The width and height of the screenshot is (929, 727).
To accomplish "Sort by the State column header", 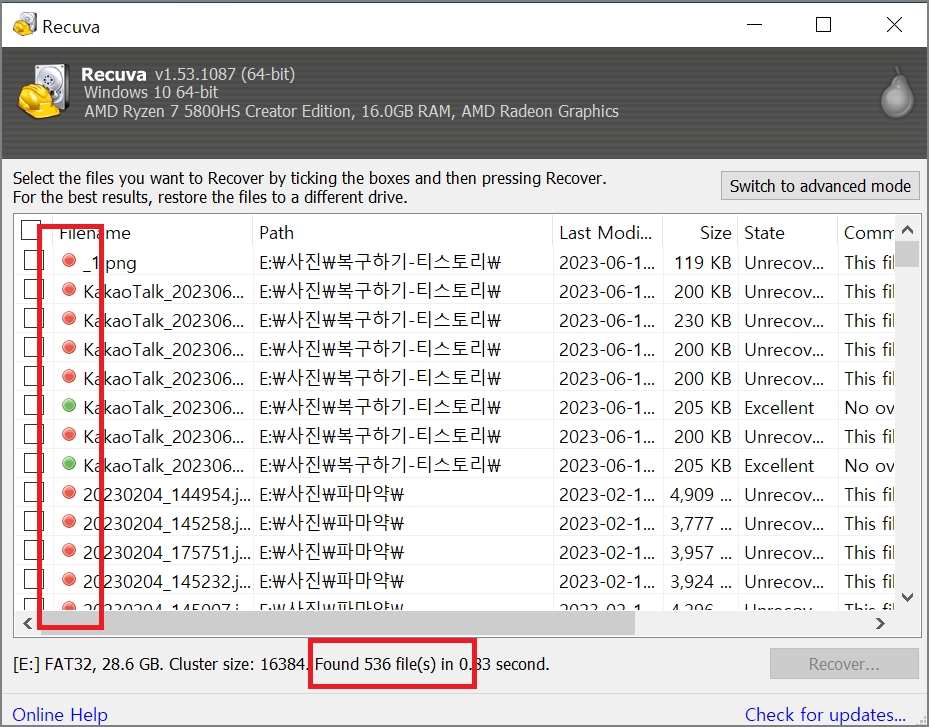I will coord(788,233).
